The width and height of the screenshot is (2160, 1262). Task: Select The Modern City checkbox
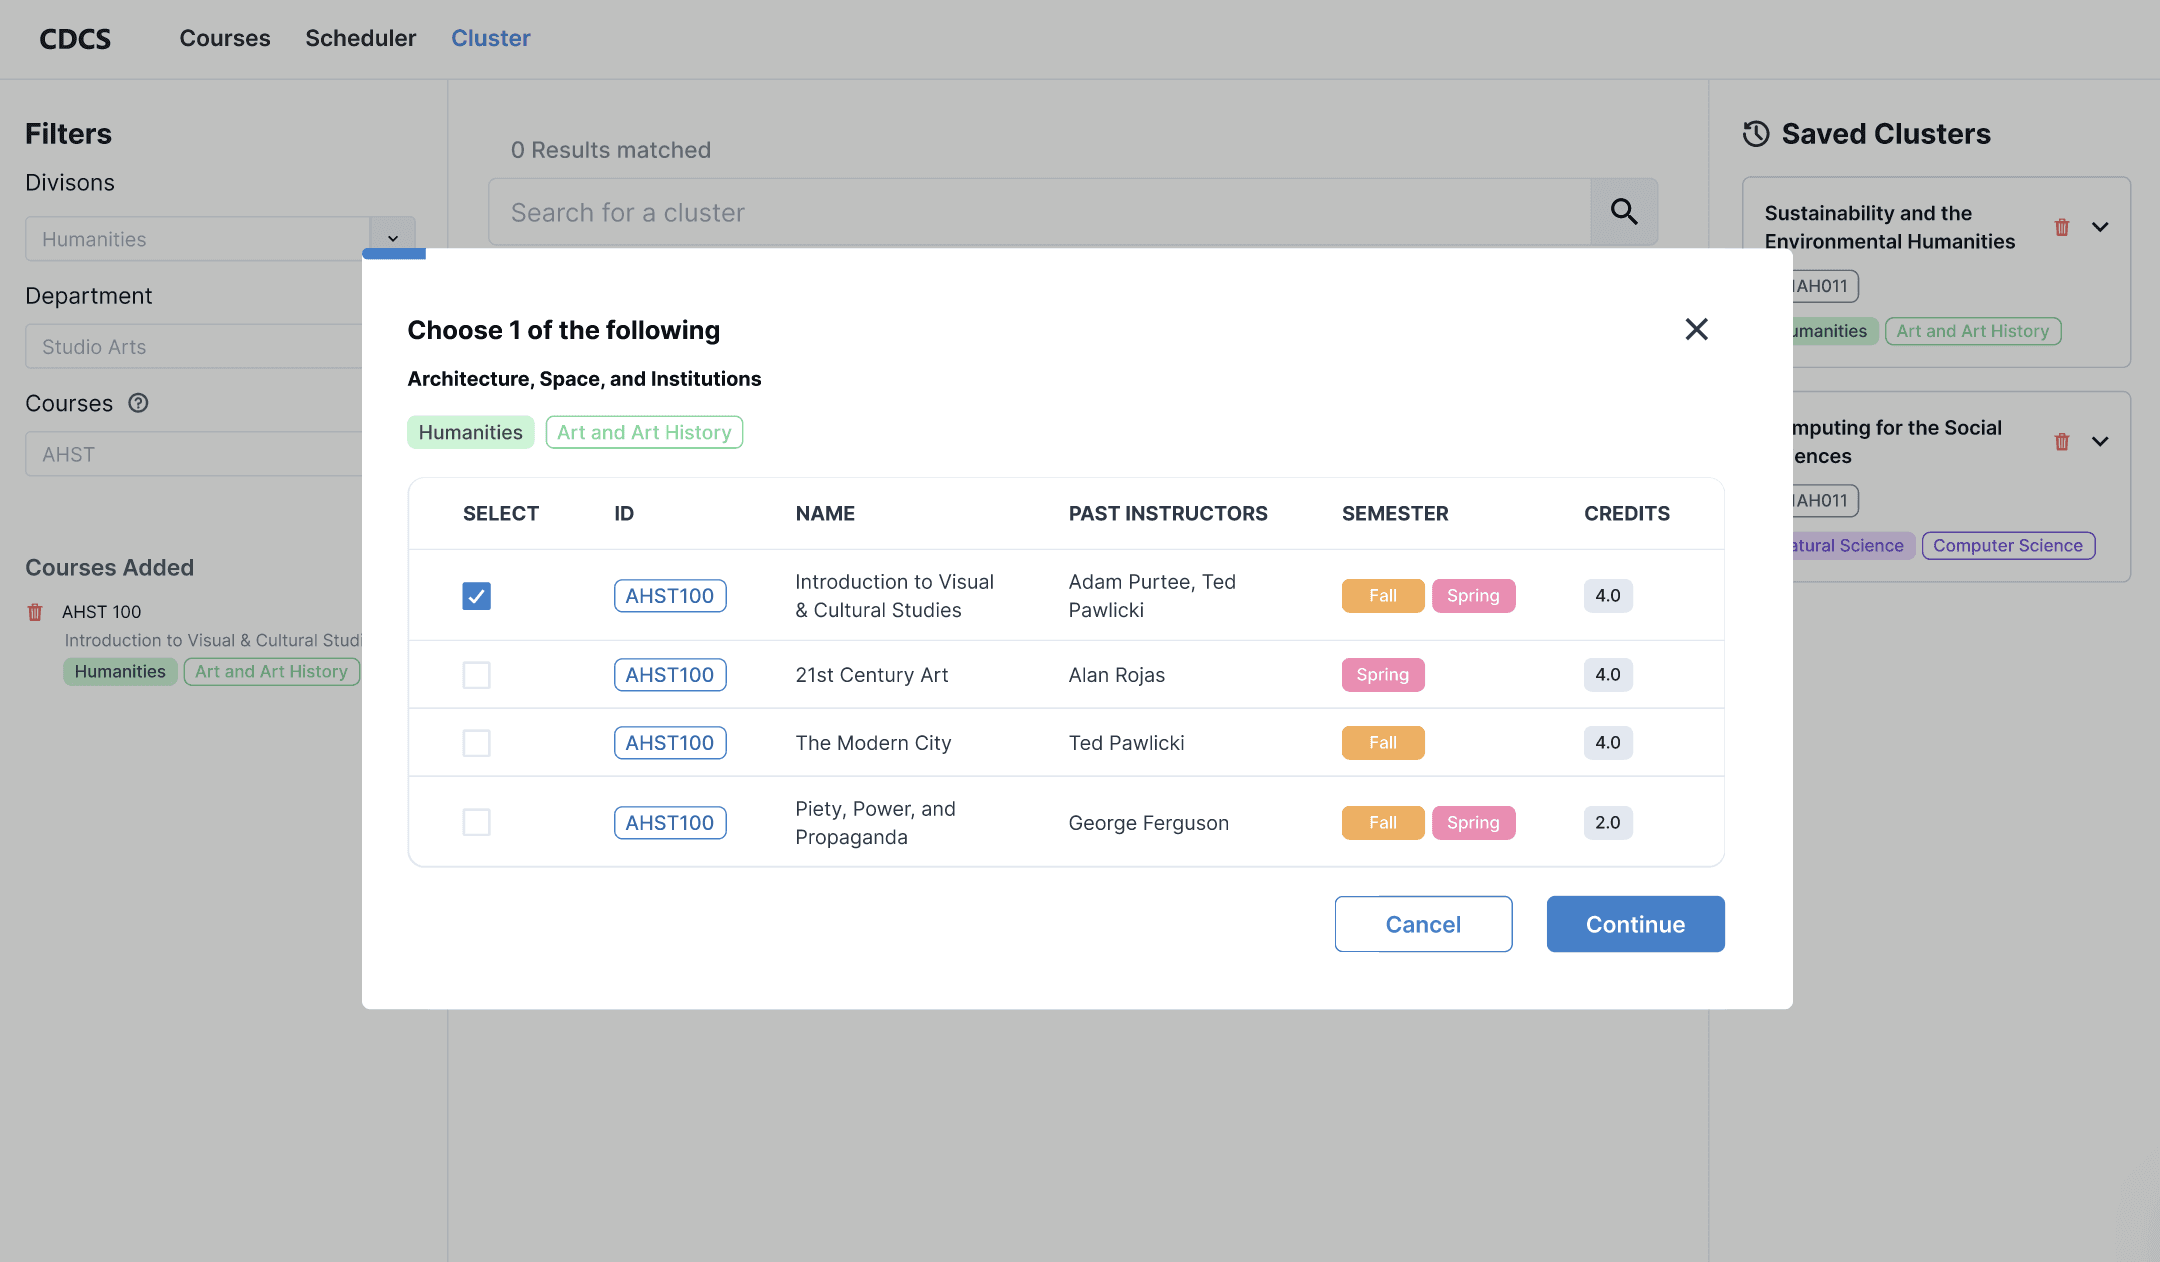tap(476, 743)
